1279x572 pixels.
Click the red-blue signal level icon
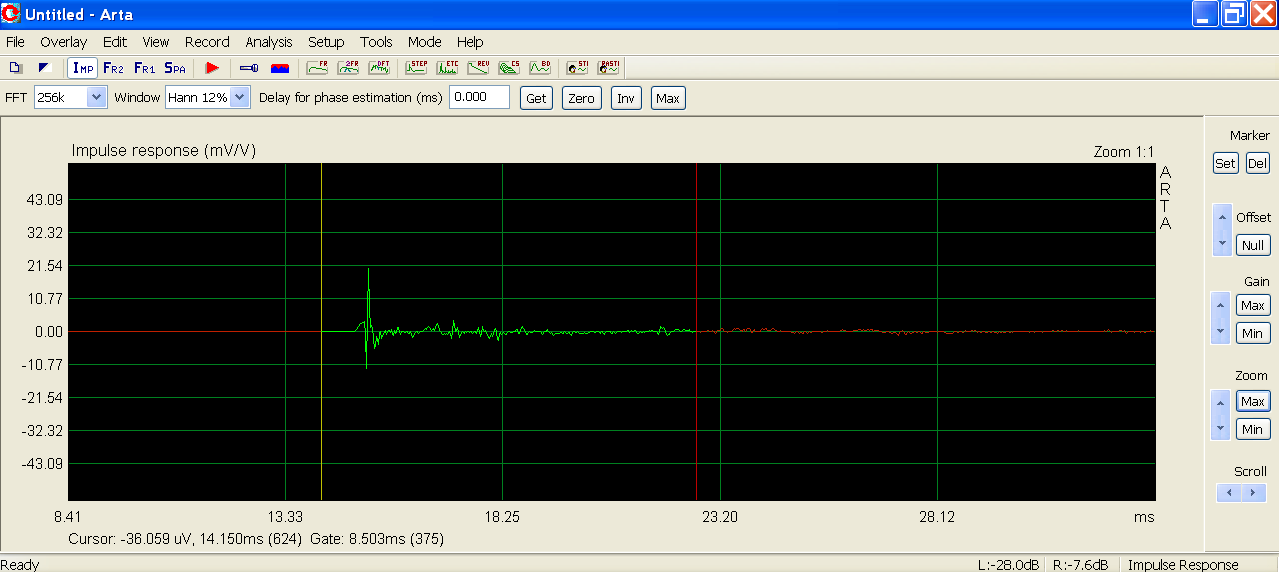pos(280,68)
